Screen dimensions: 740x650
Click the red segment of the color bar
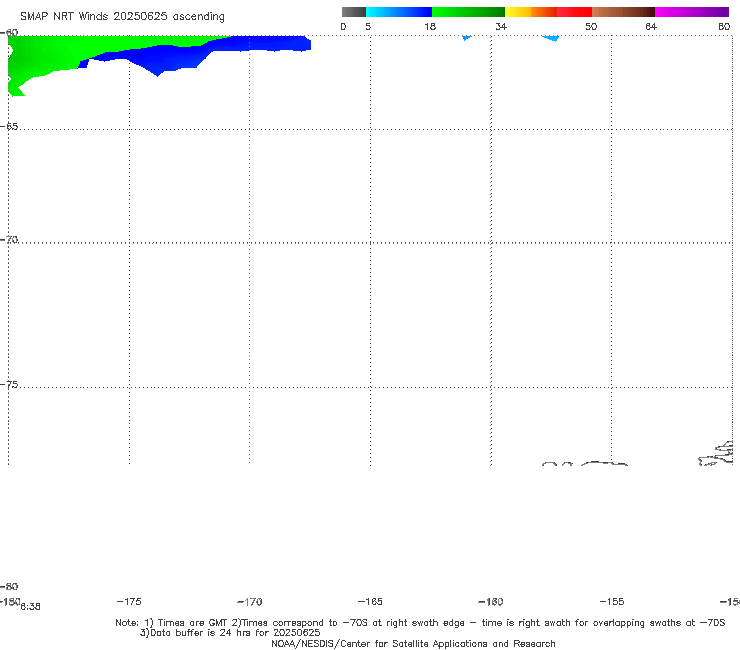coord(574,12)
